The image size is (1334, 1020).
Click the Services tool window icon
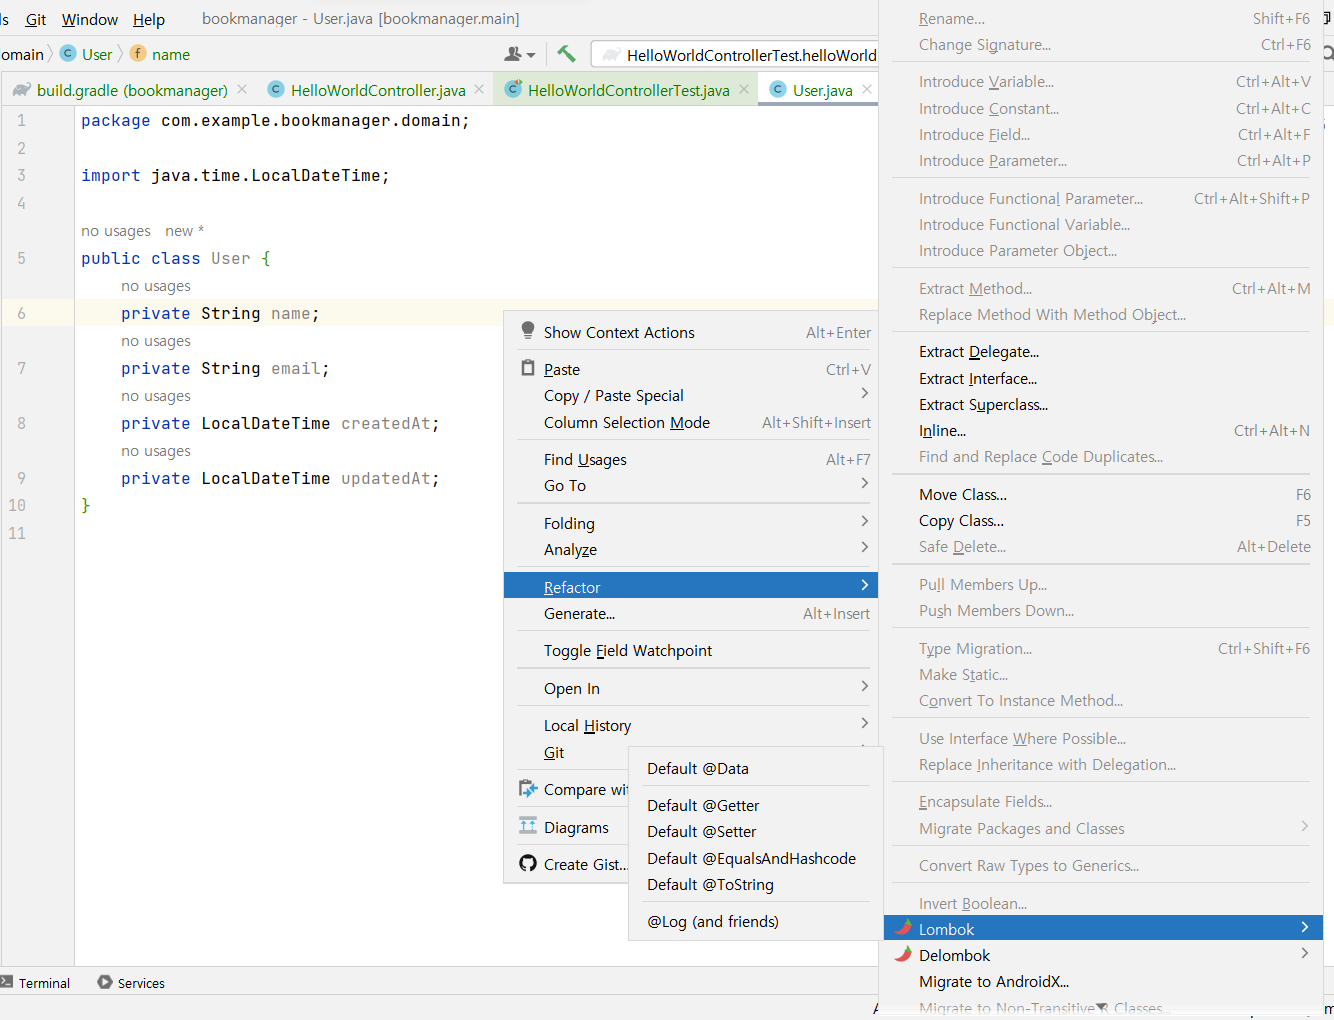[x=105, y=982]
